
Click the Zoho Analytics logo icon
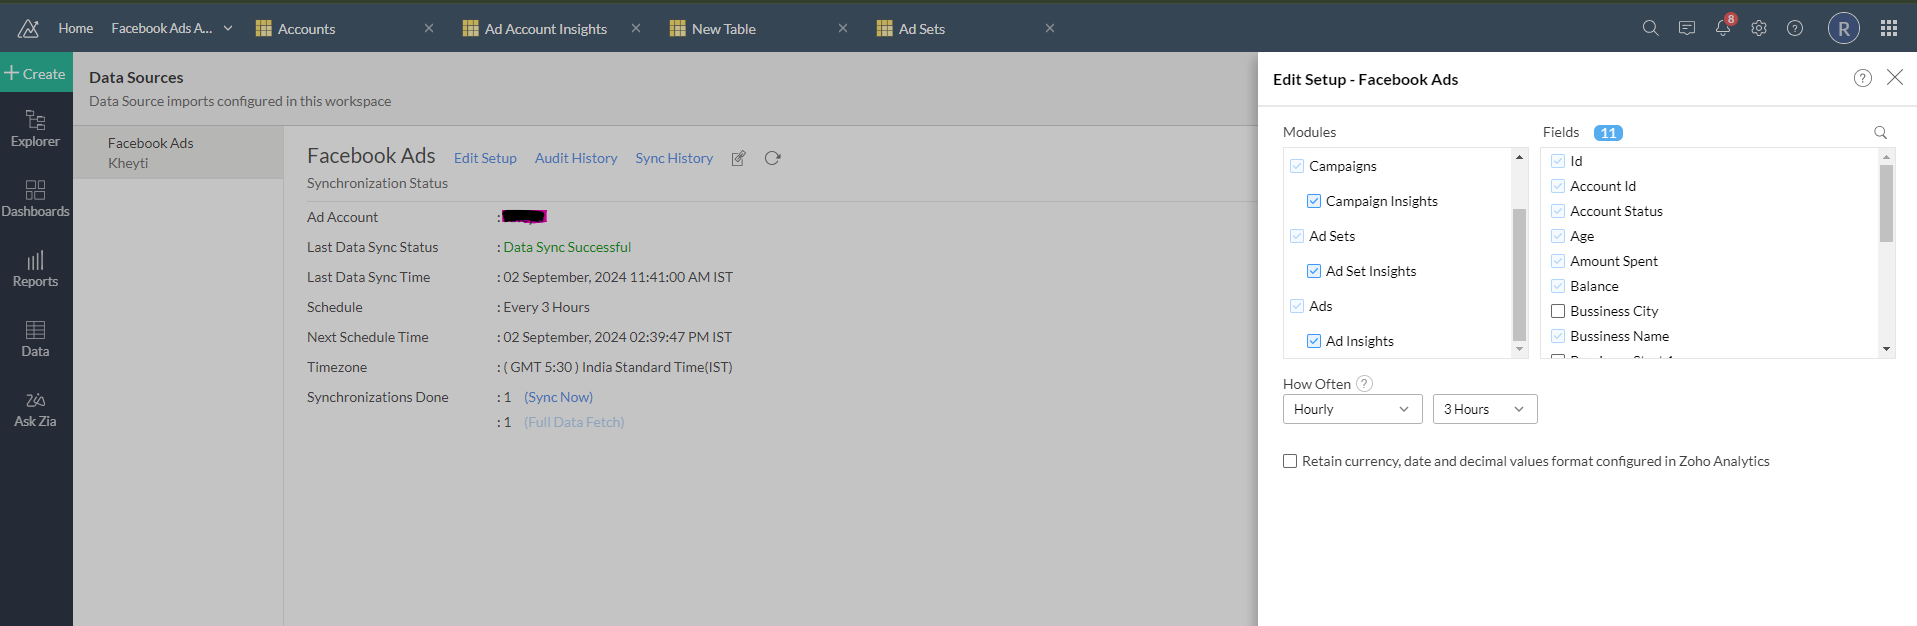(28, 28)
